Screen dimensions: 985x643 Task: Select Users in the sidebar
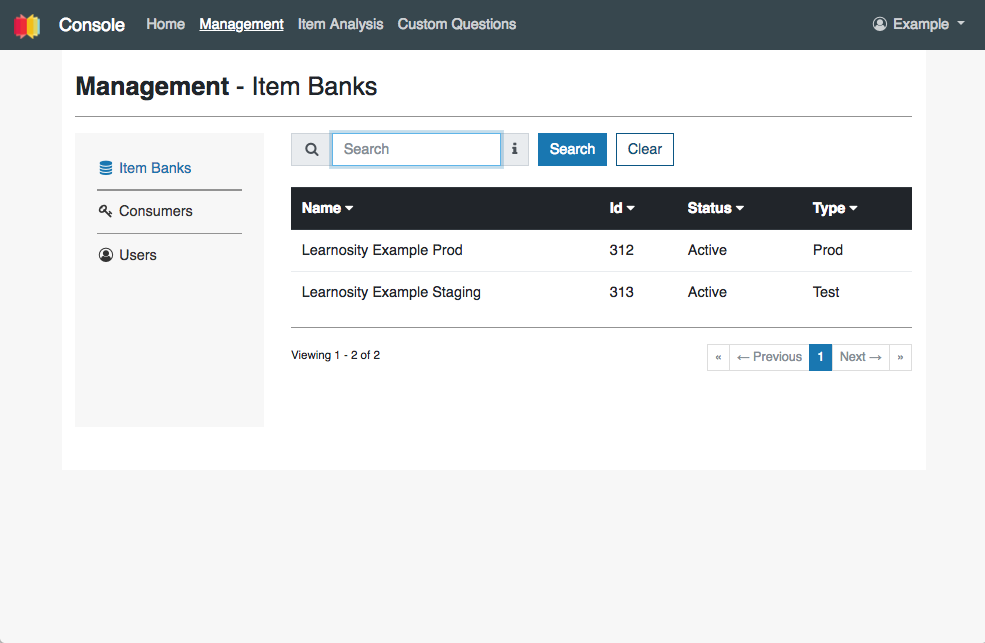coord(138,255)
